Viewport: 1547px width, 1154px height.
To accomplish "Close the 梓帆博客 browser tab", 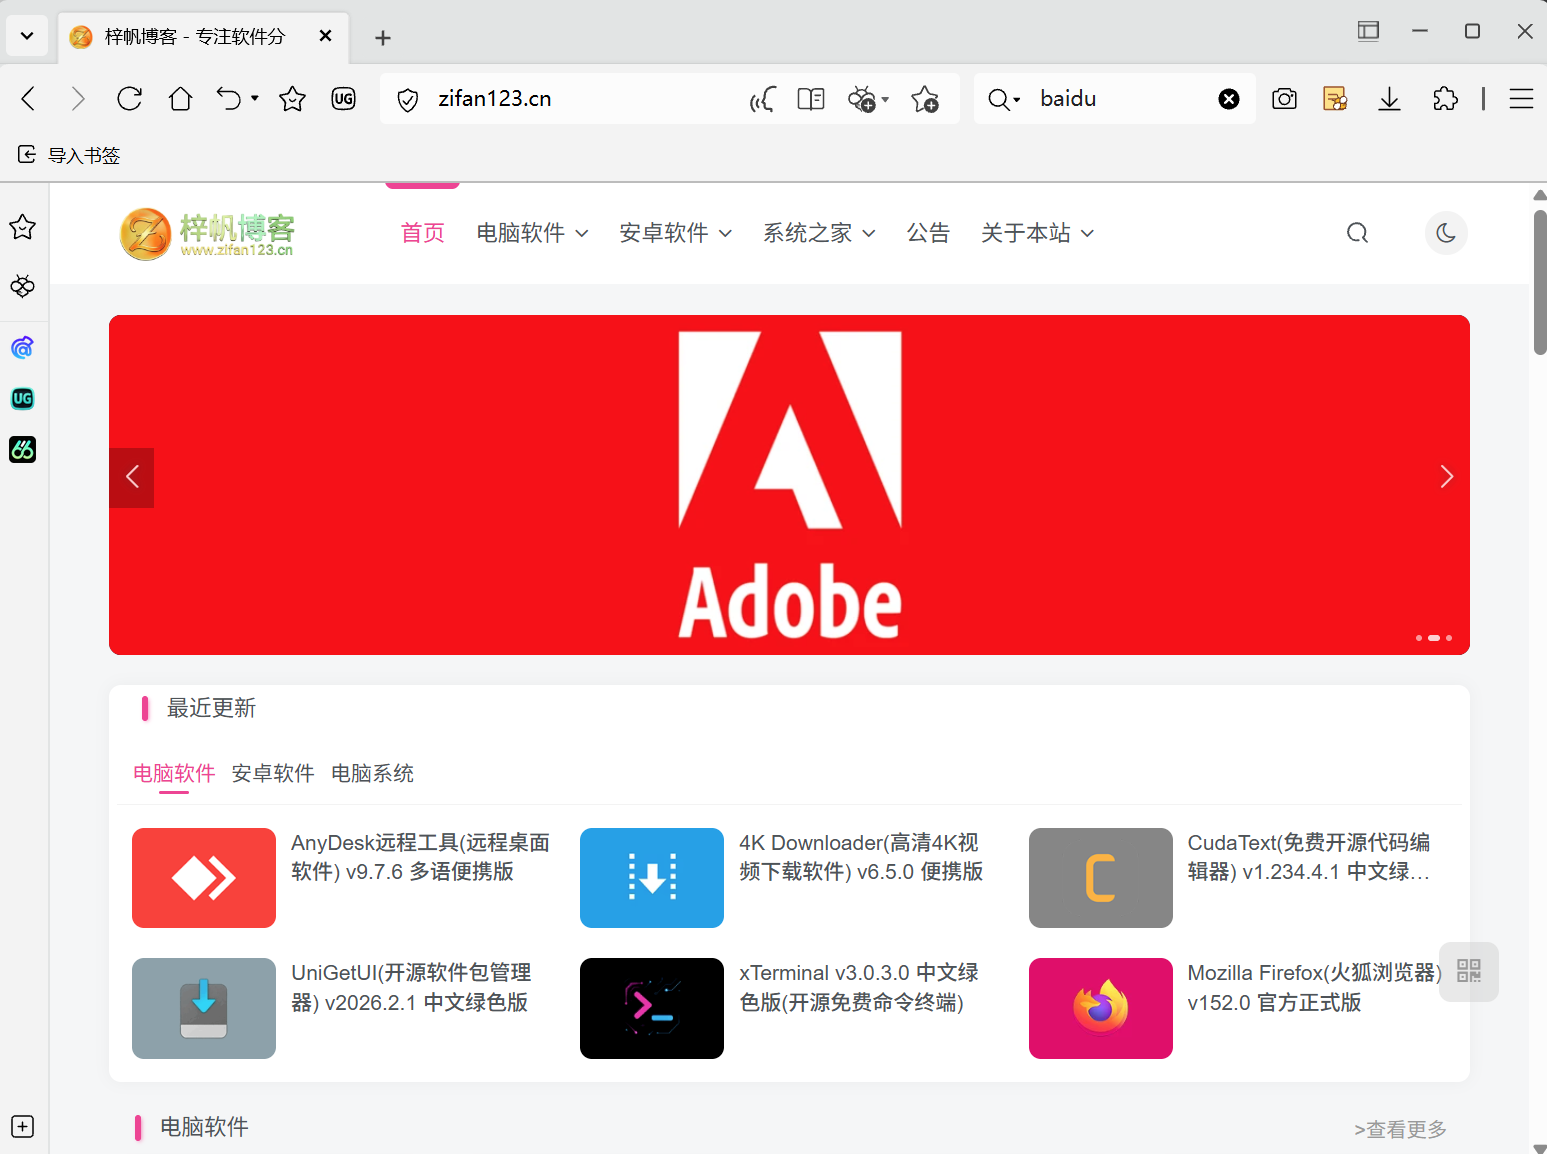I will pyautogui.click(x=325, y=36).
